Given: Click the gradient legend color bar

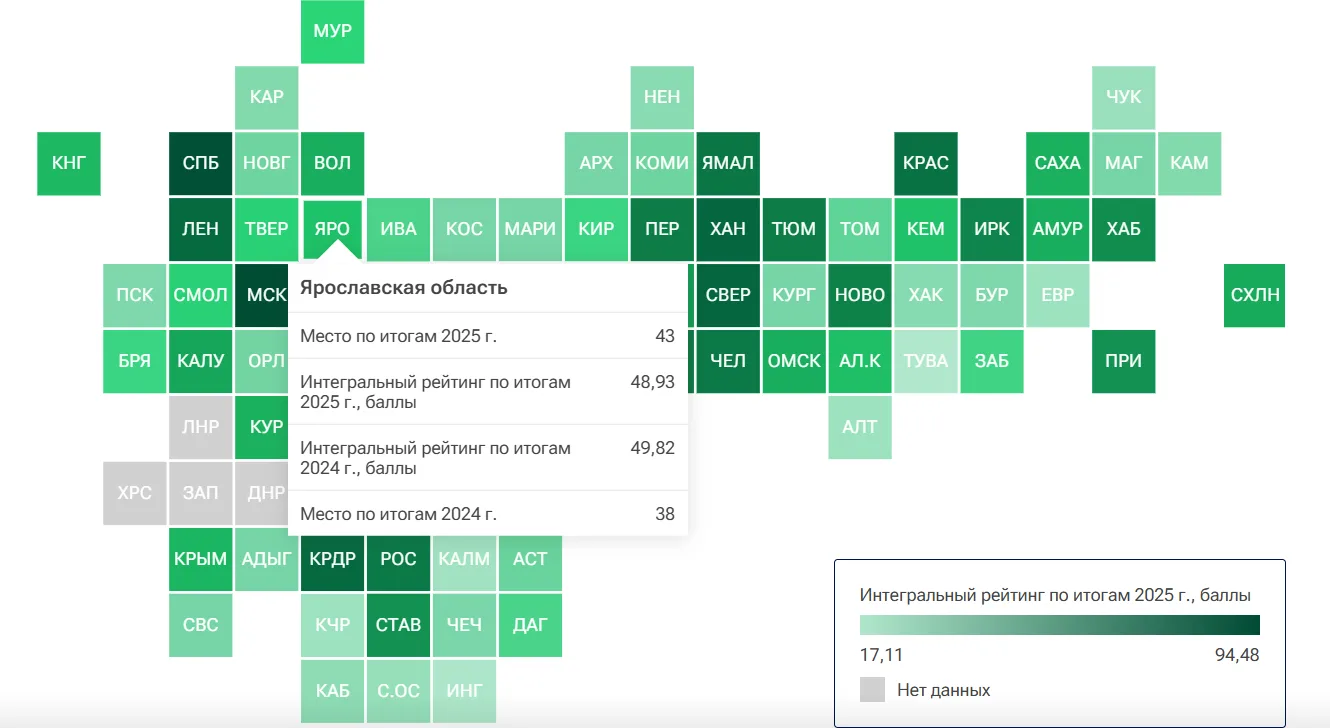Looking at the screenshot, I should pyautogui.click(x=1060, y=625).
